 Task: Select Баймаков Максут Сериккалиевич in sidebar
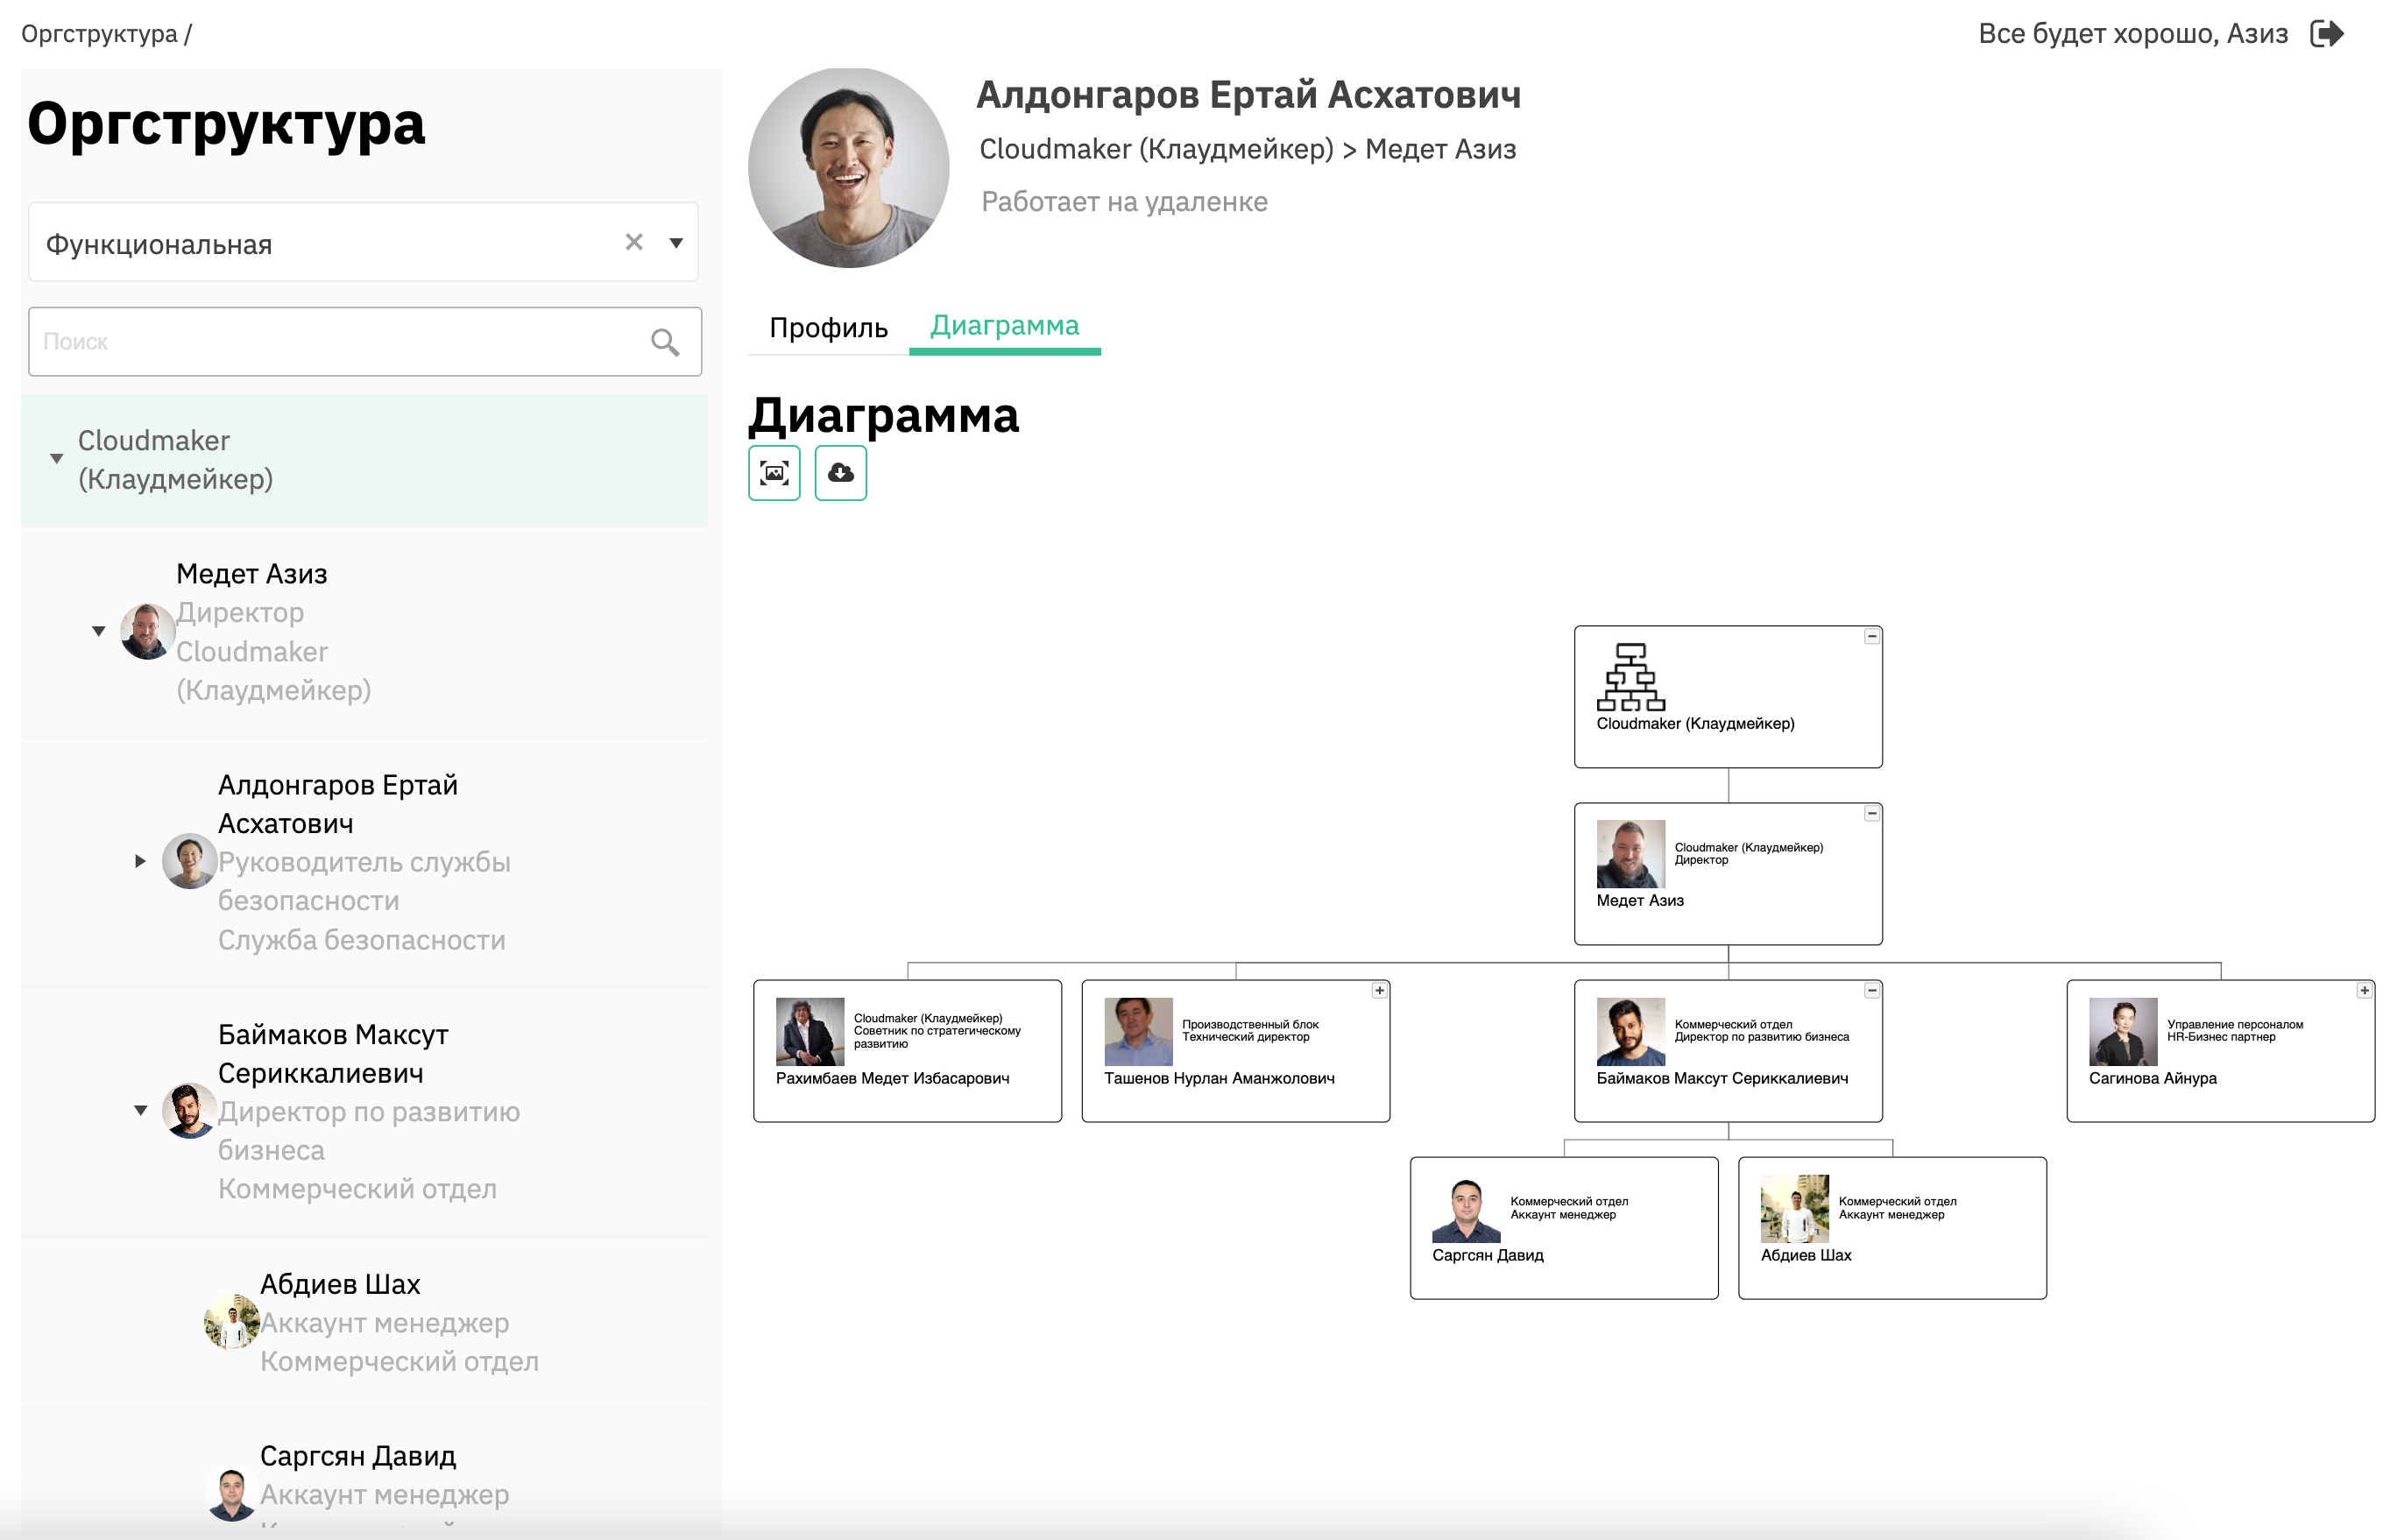coord(333,1053)
